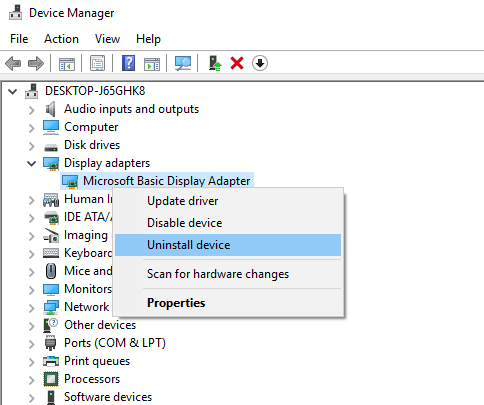Viewport: 484px width, 405px height.
Task: Choose Scan for hardware changes entry
Action: (228, 274)
